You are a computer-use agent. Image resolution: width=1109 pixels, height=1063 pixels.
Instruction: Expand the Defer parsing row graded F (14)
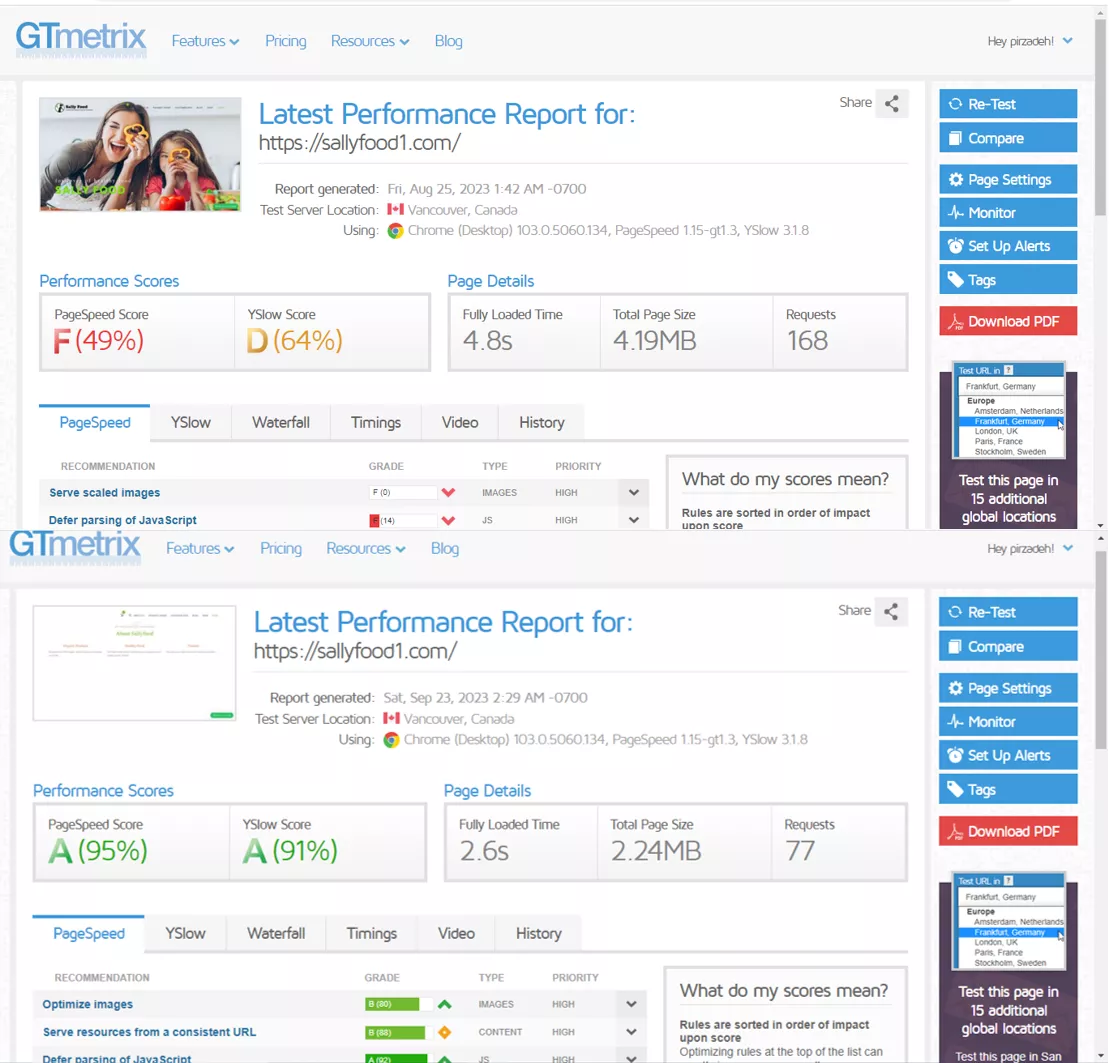634,520
